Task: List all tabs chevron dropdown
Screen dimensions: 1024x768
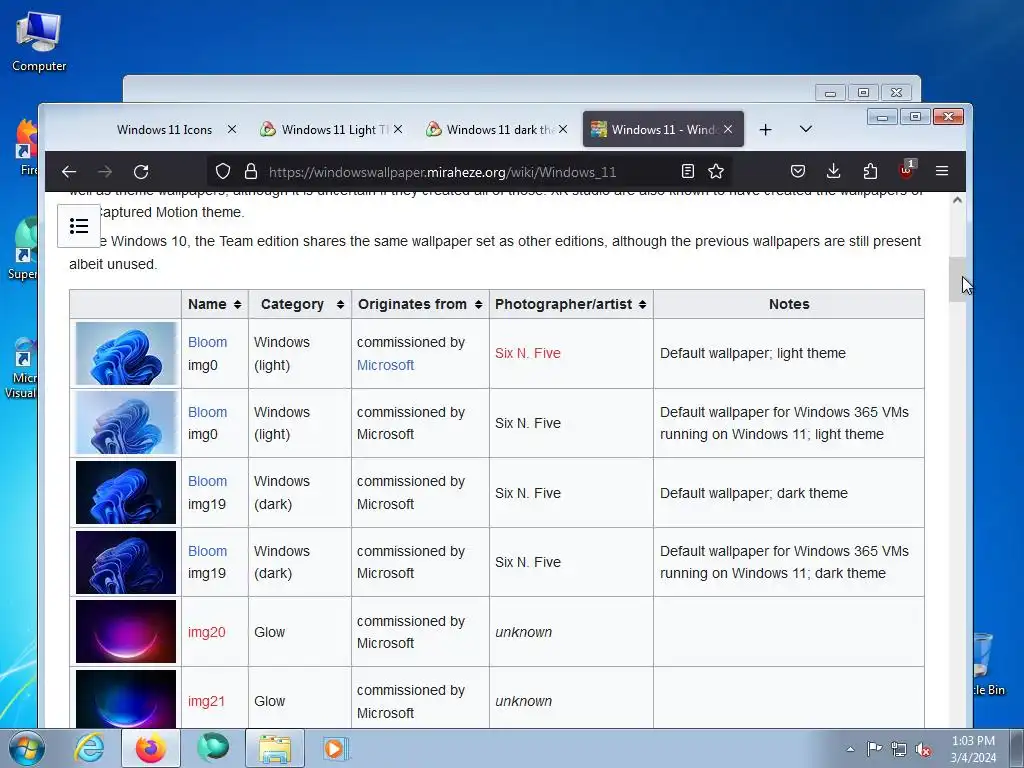Action: pyautogui.click(x=806, y=129)
